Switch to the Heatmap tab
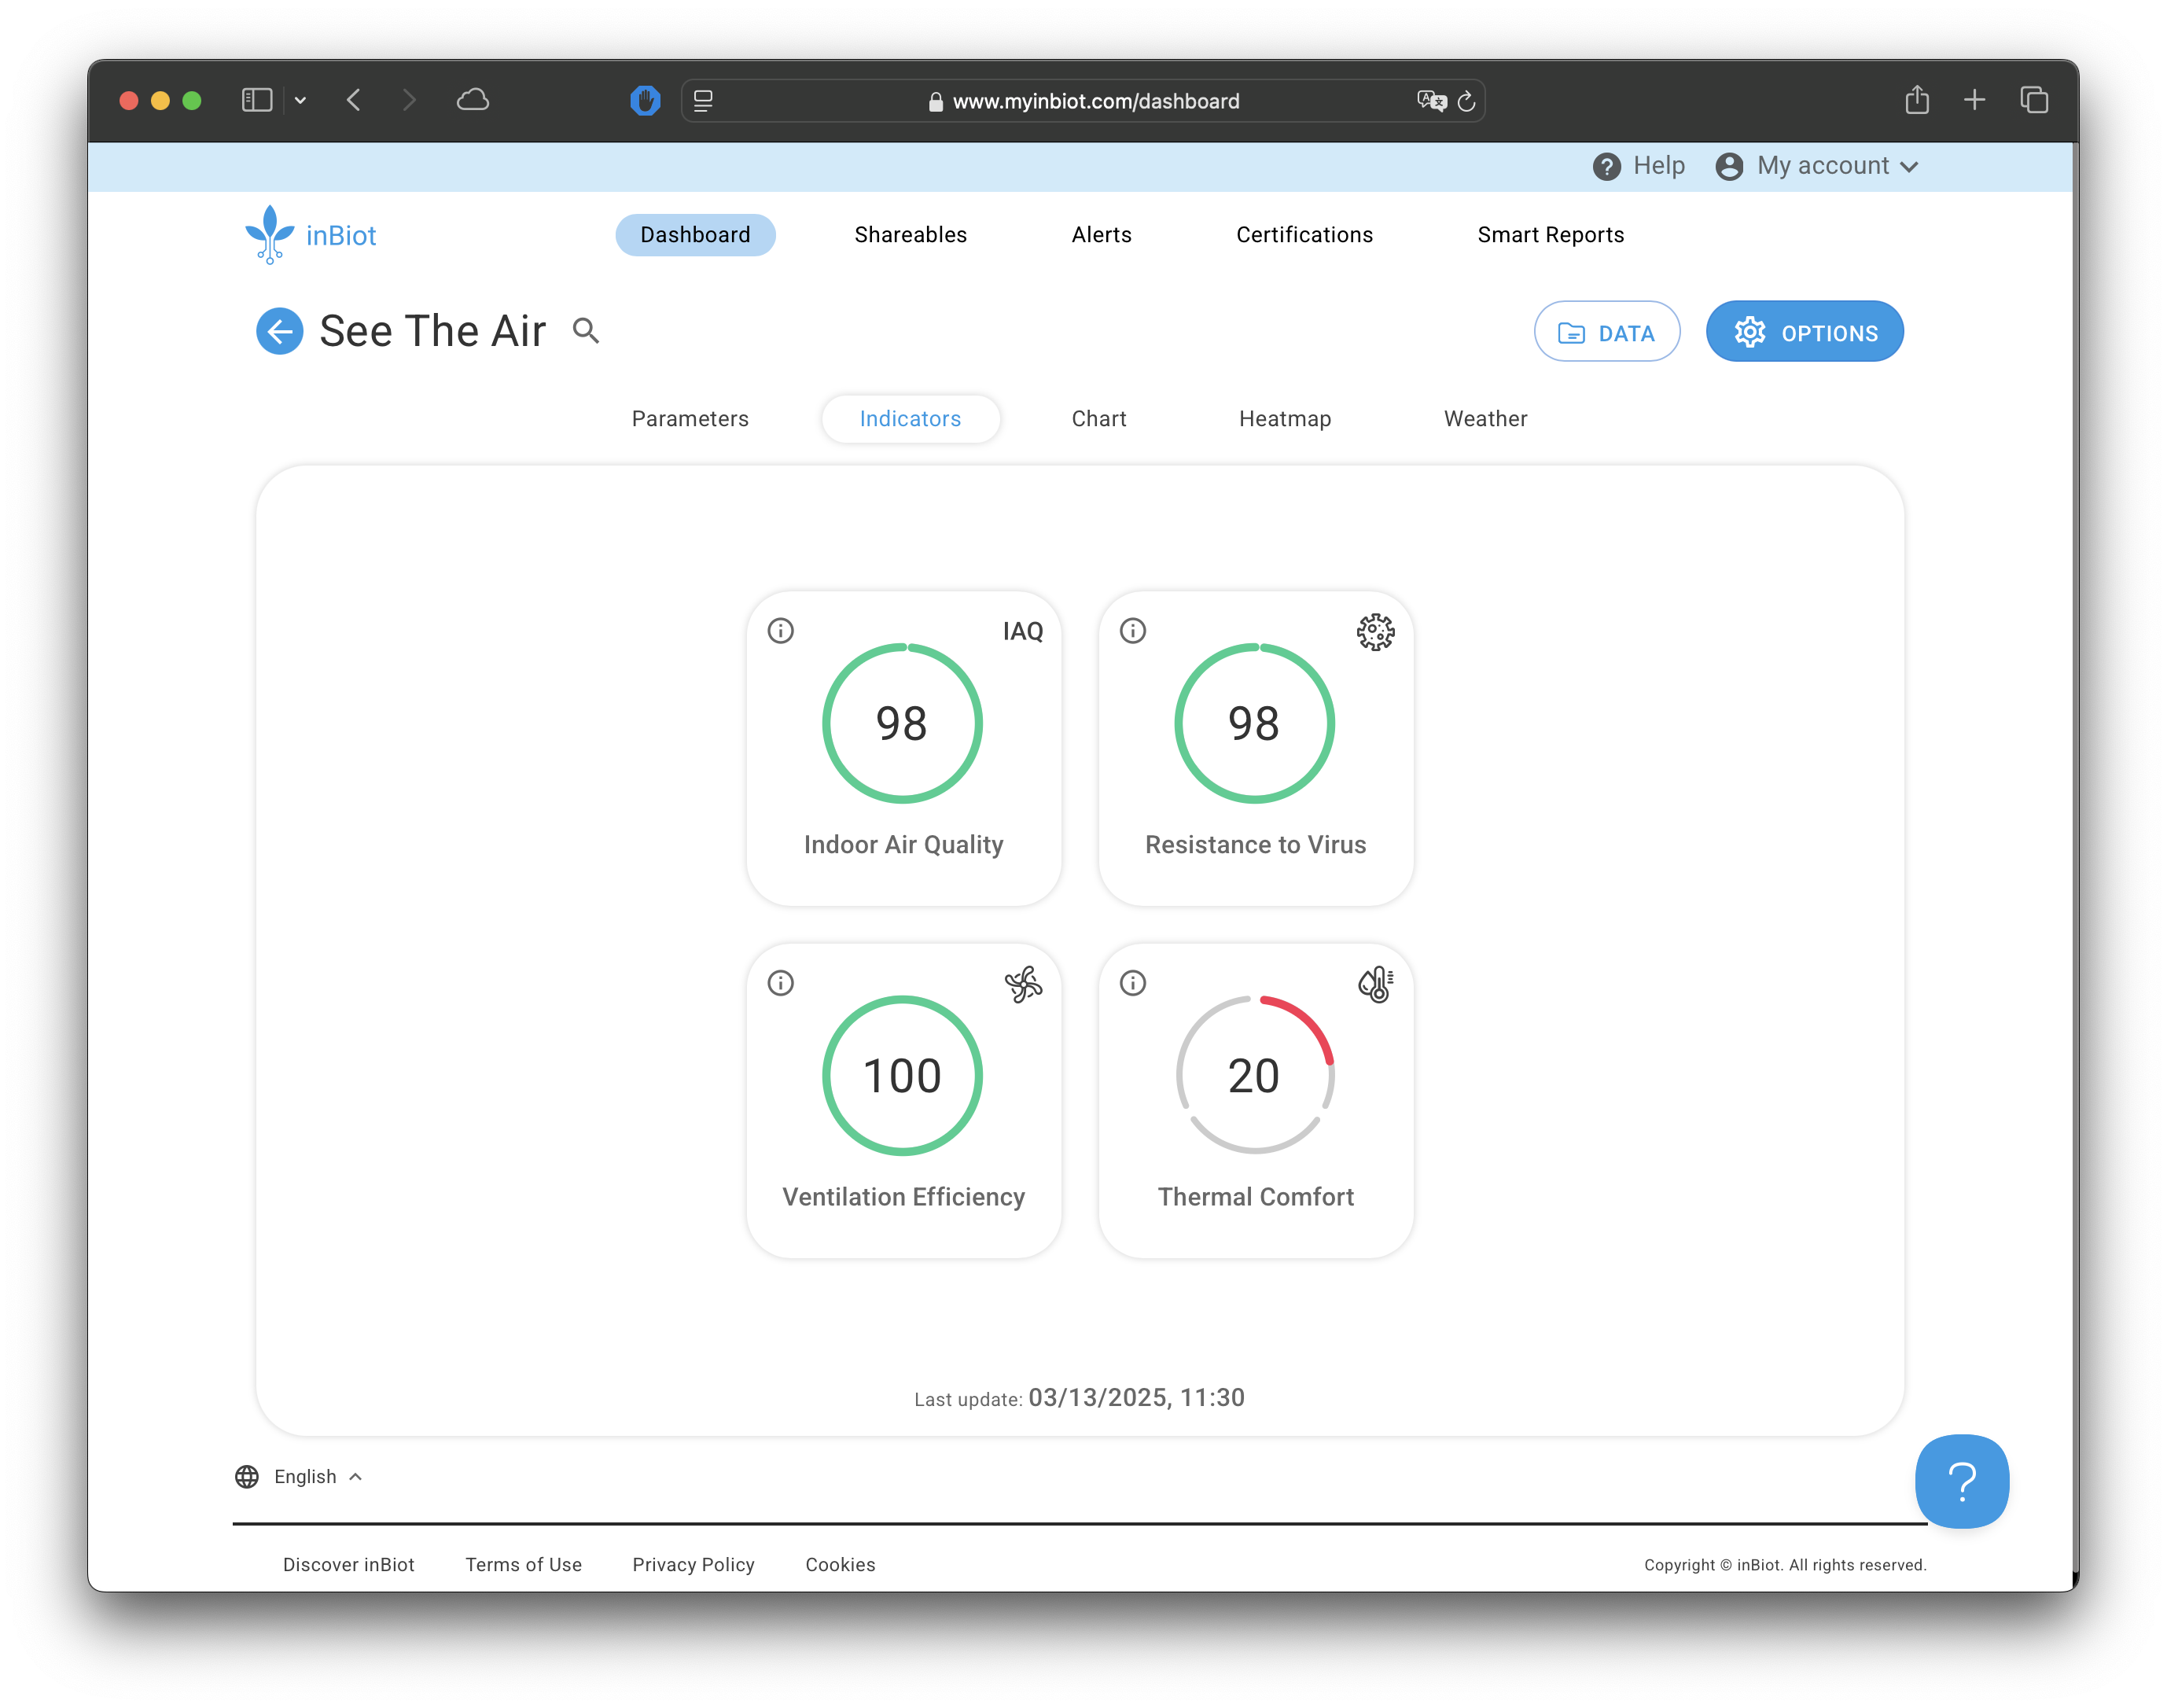 (1284, 419)
